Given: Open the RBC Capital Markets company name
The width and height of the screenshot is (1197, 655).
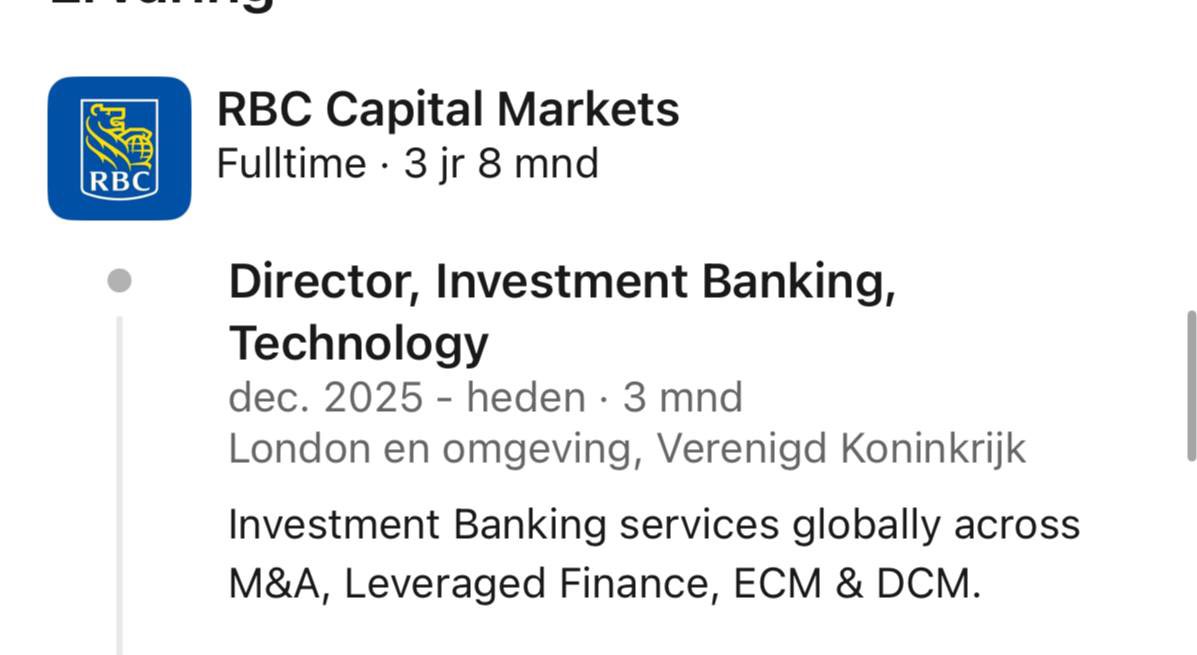Looking at the screenshot, I should point(448,109).
